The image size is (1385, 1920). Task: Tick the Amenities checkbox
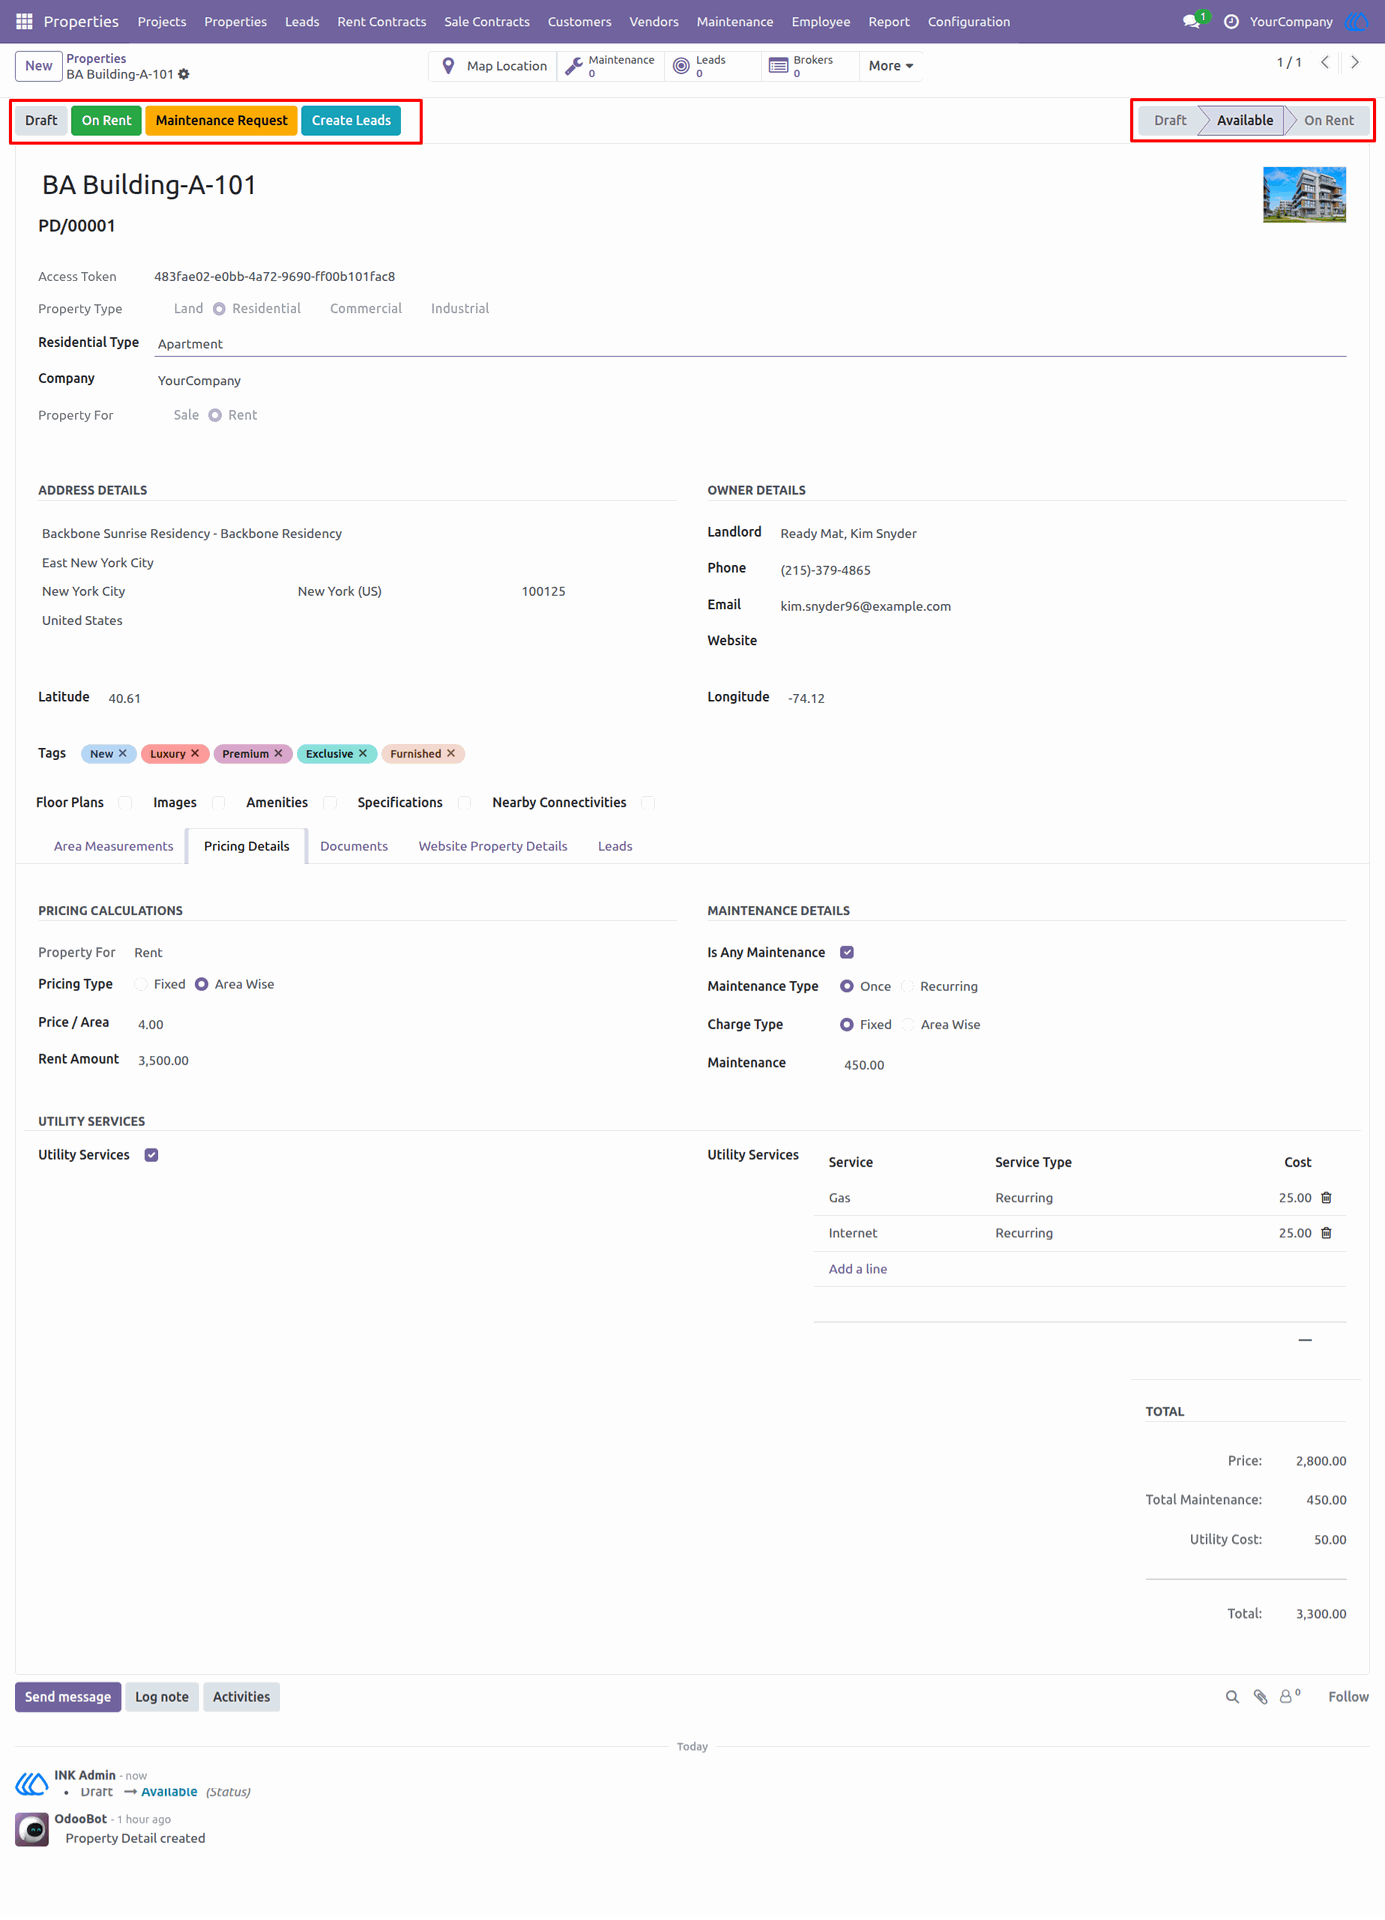coord(330,803)
